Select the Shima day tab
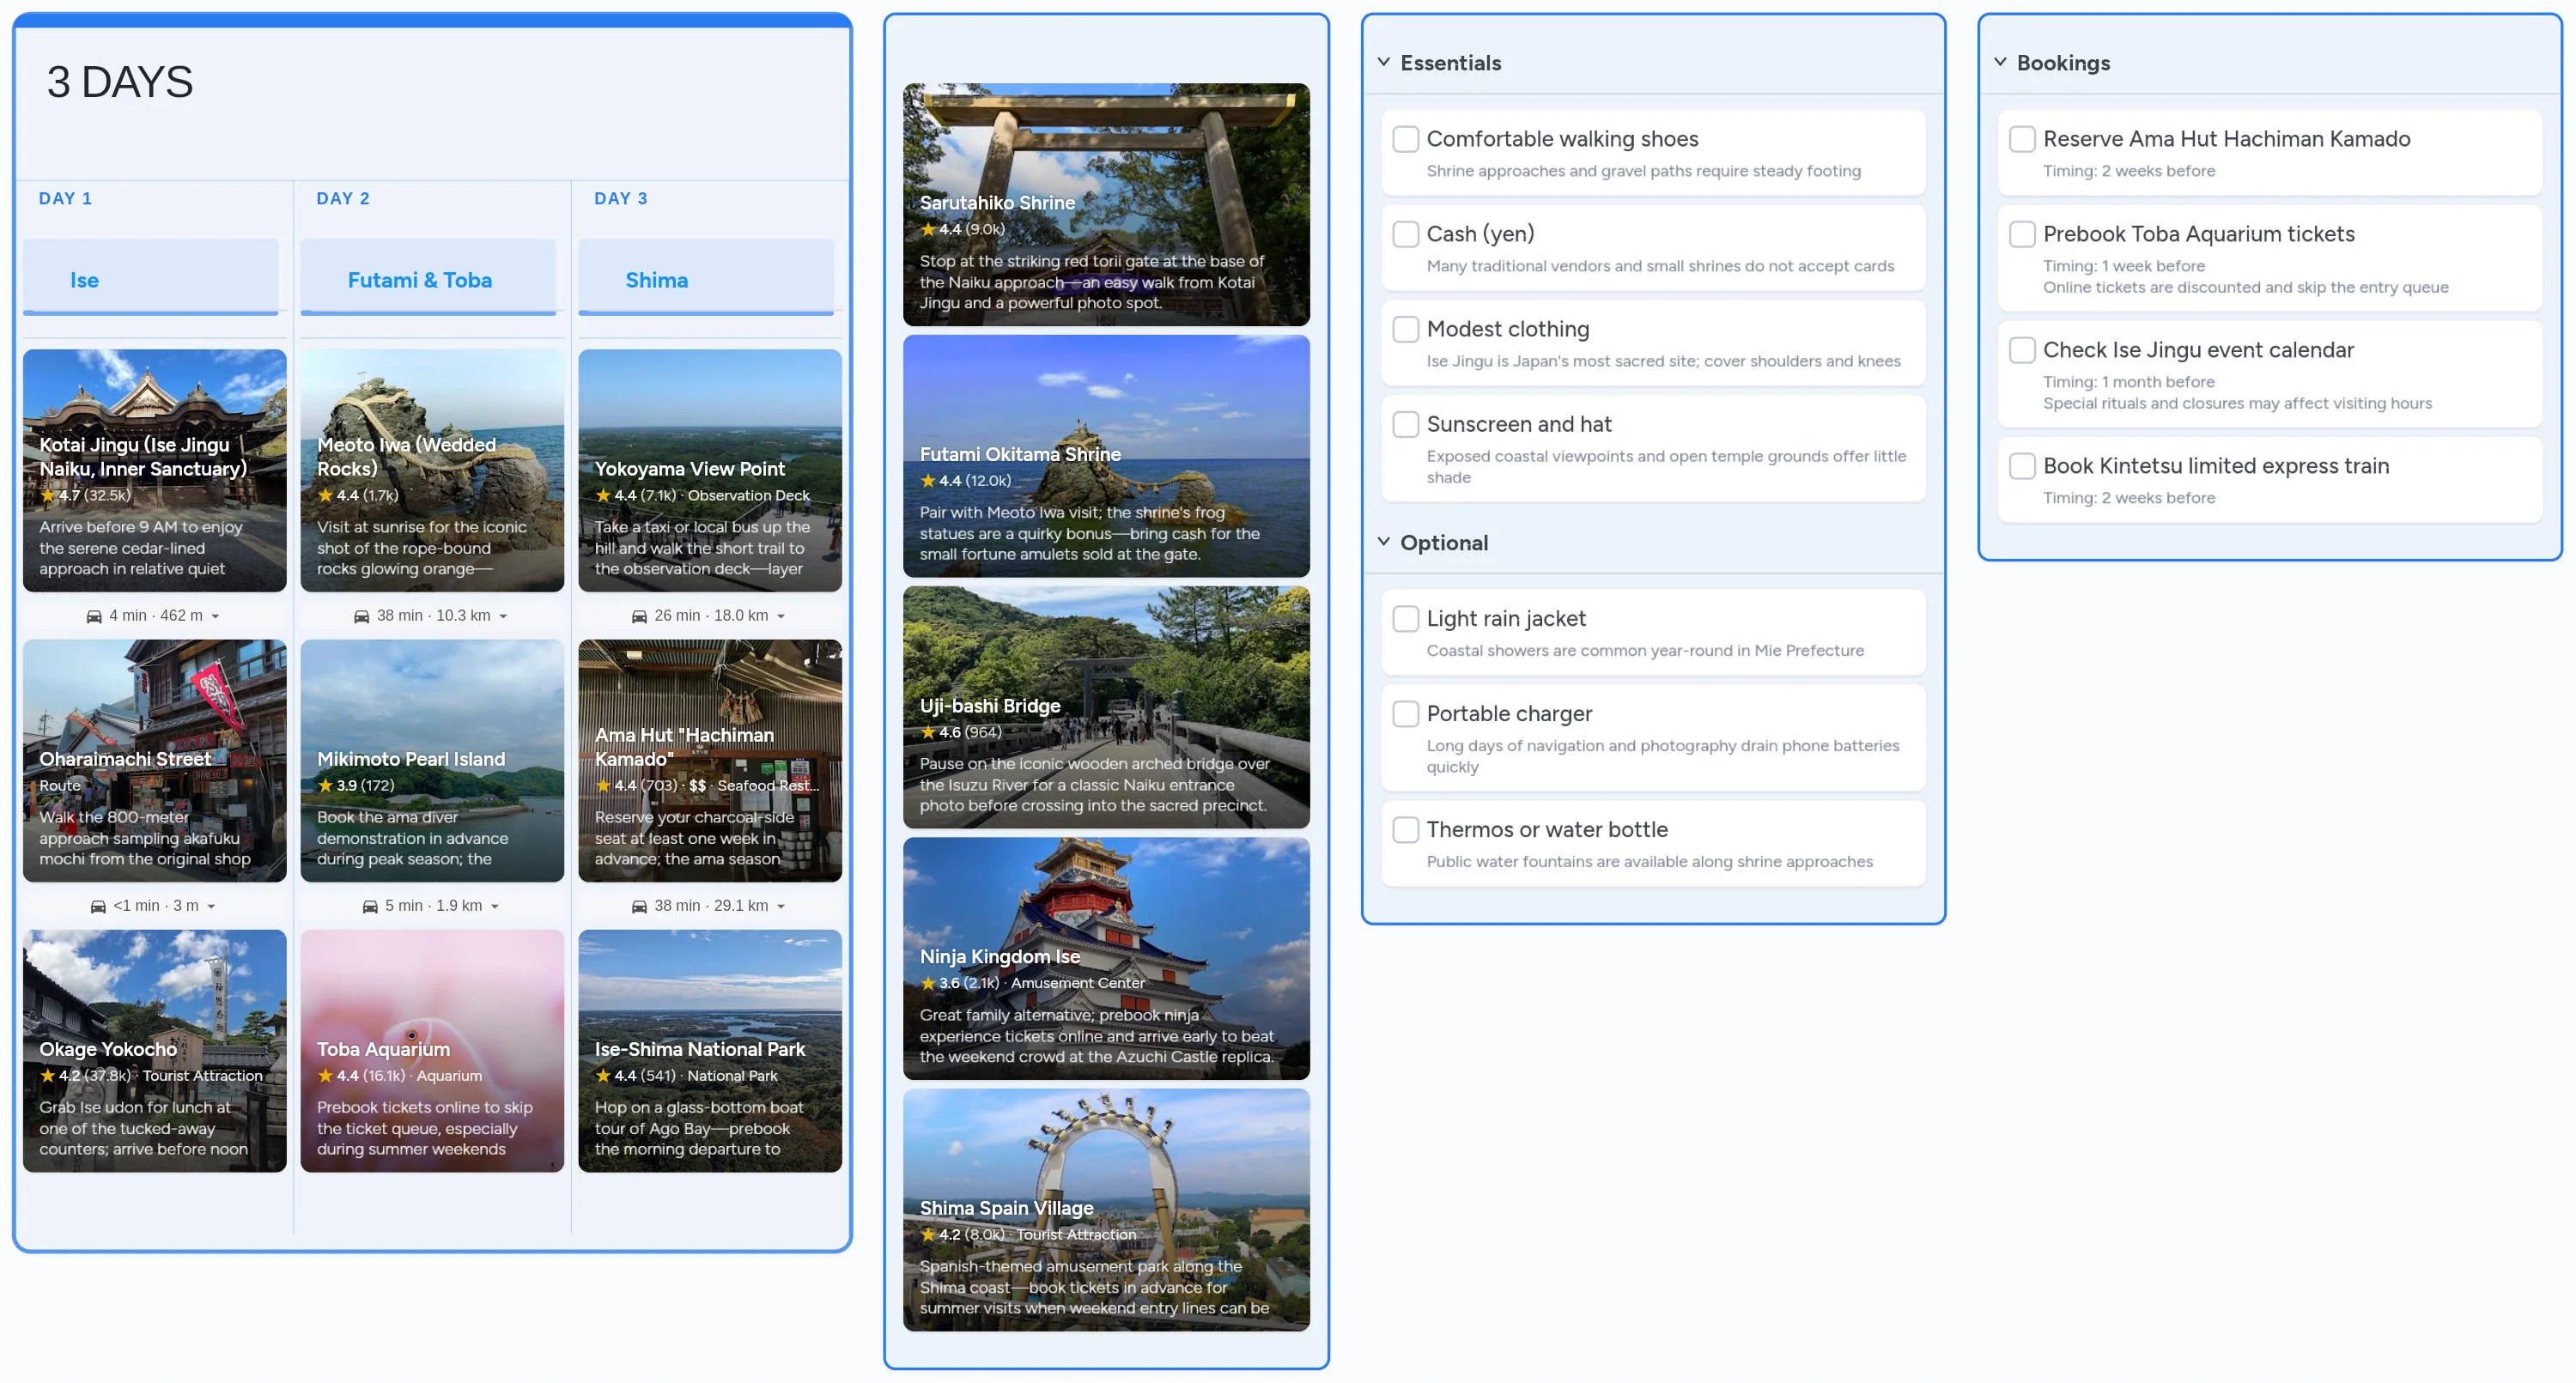This screenshot has width=2576, height=1383. (x=705, y=280)
